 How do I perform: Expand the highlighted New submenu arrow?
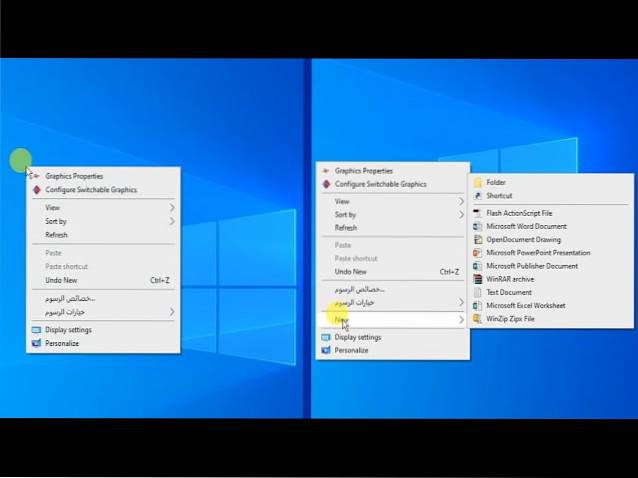click(461, 320)
